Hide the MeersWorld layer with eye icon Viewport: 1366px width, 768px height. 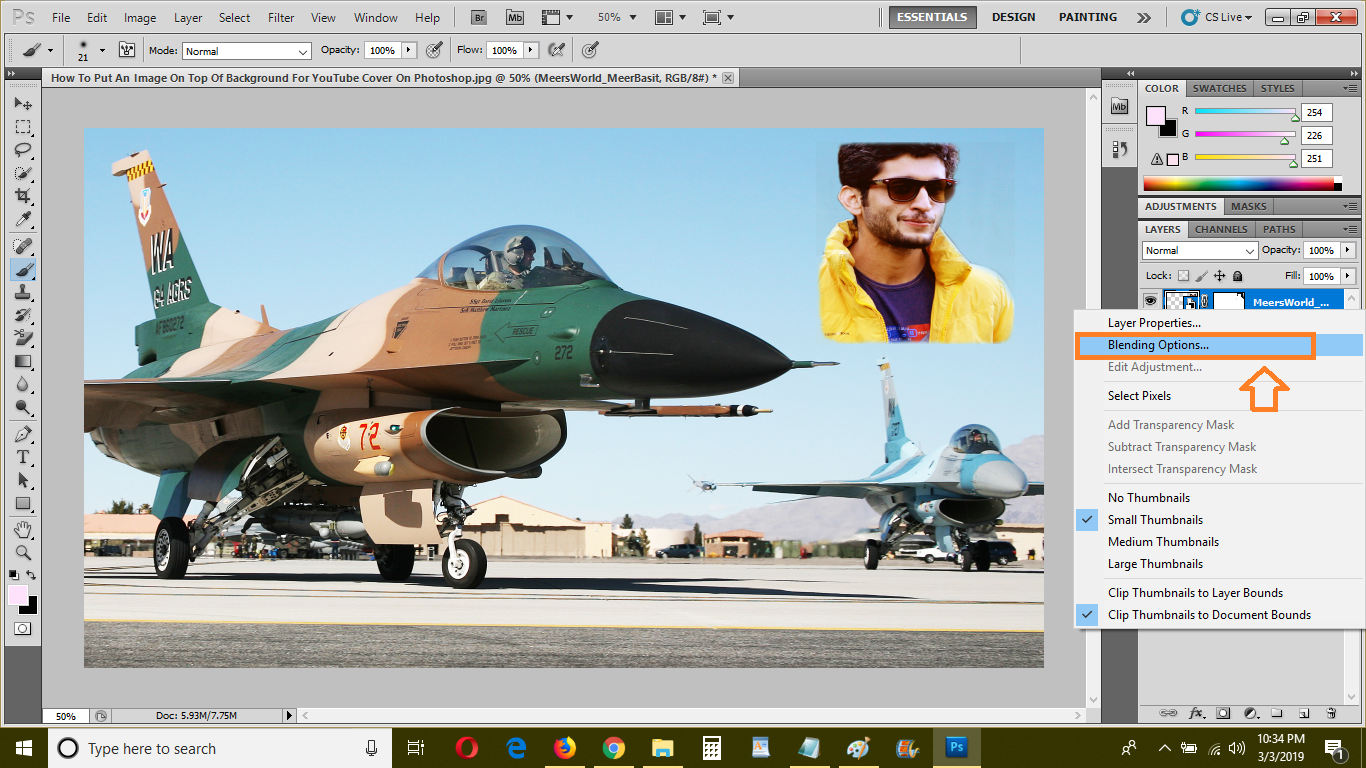(1150, 300)
